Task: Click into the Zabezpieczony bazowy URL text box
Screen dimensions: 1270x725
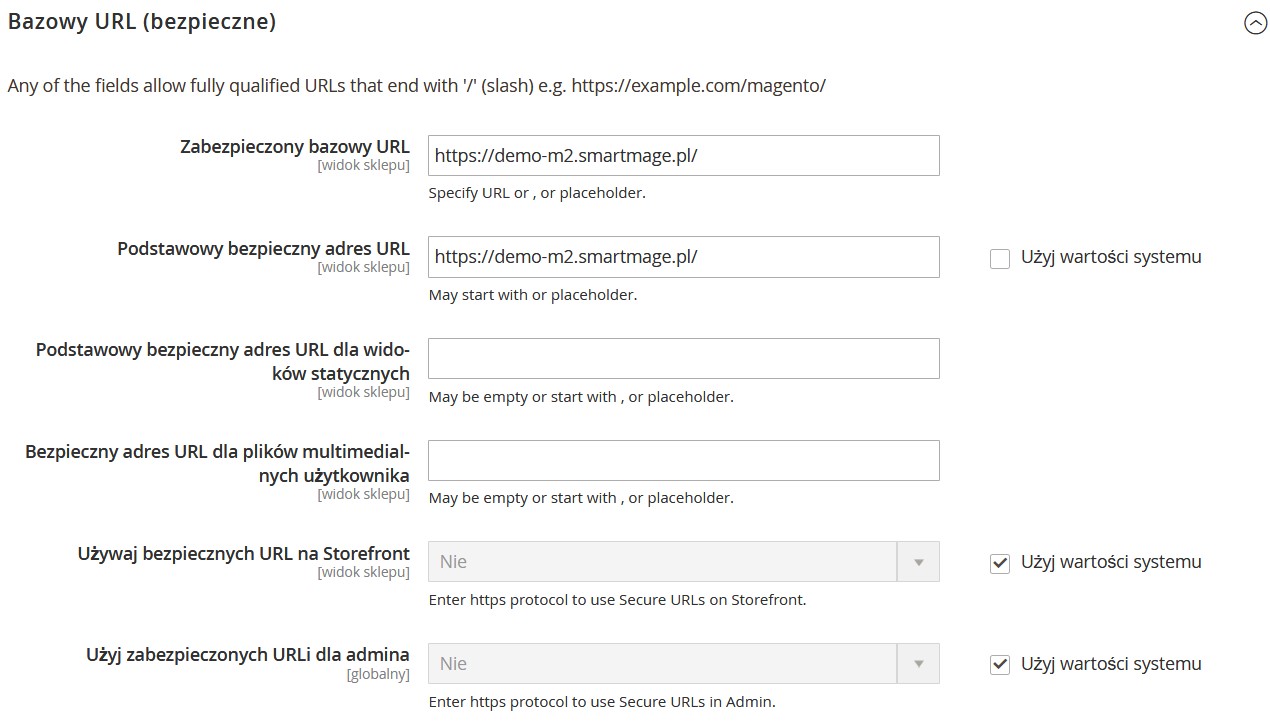Action: (683, 156)
